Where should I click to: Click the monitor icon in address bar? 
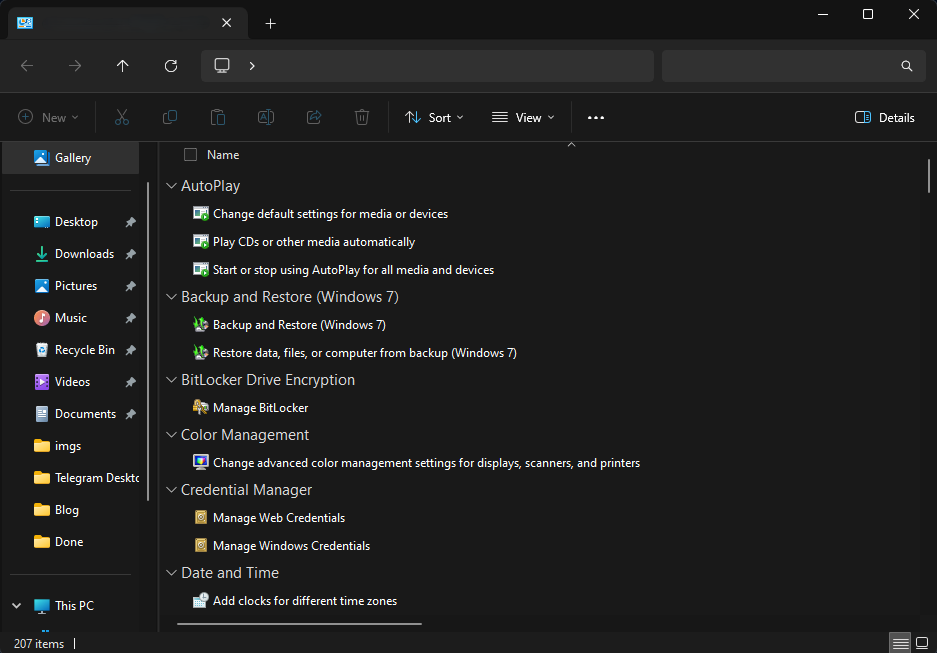pyautogui.click(x=222, y=65)
